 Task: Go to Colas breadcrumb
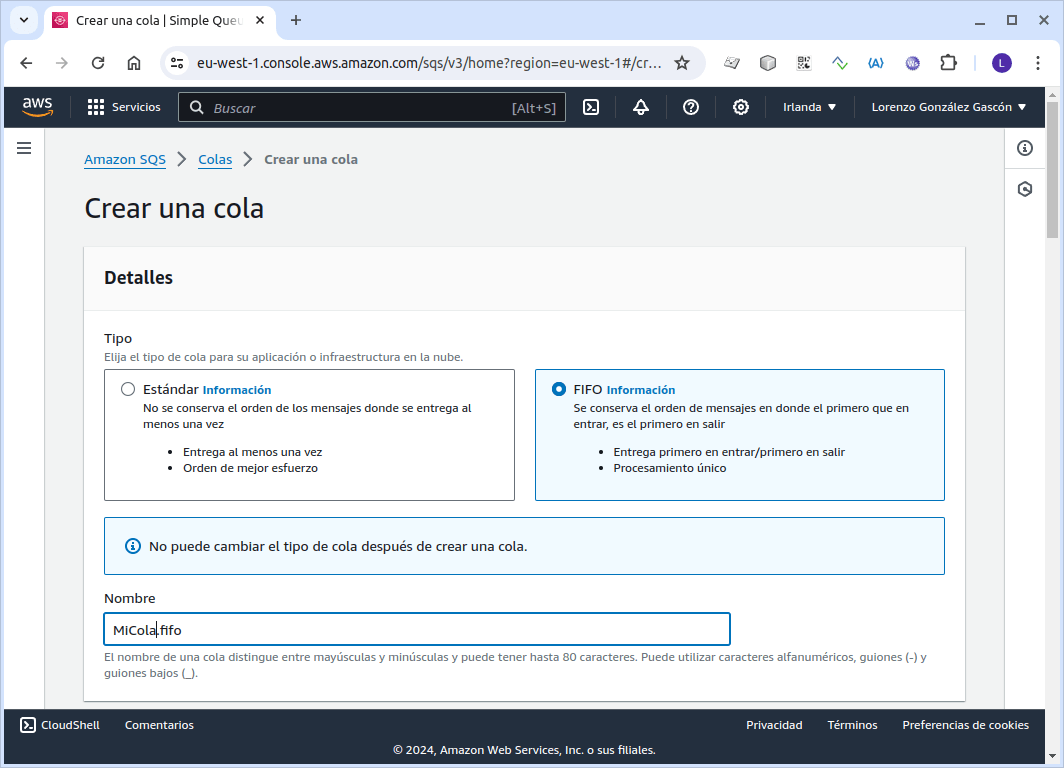pyautogui.click(x=215, y=159)
